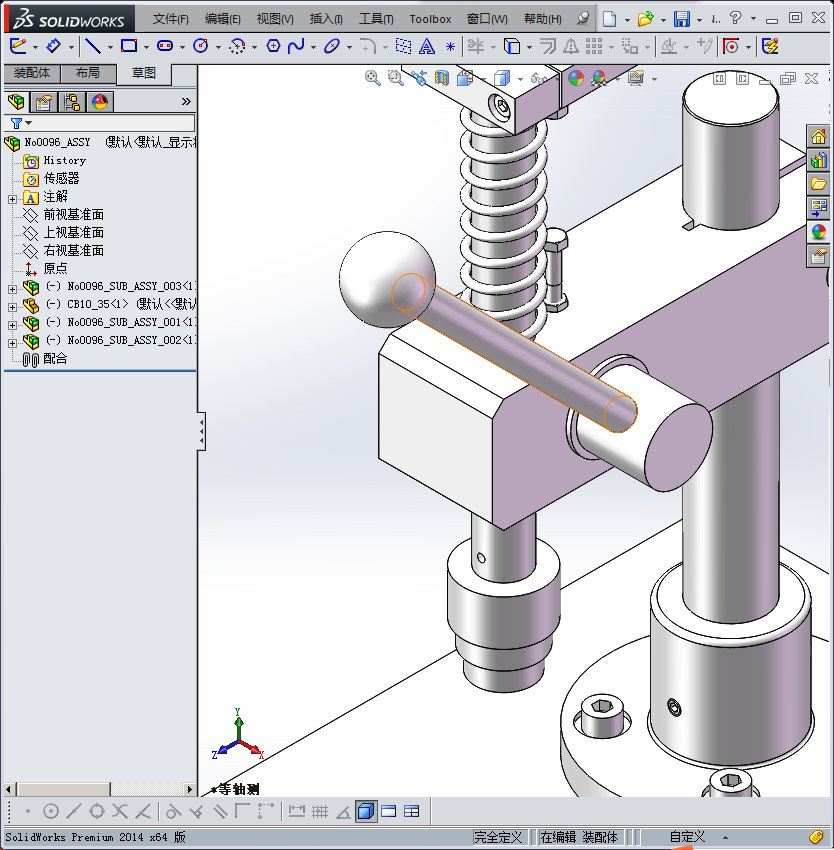Open the filter dropdown in the feature tree
The image size is (834, 850).
29,123
